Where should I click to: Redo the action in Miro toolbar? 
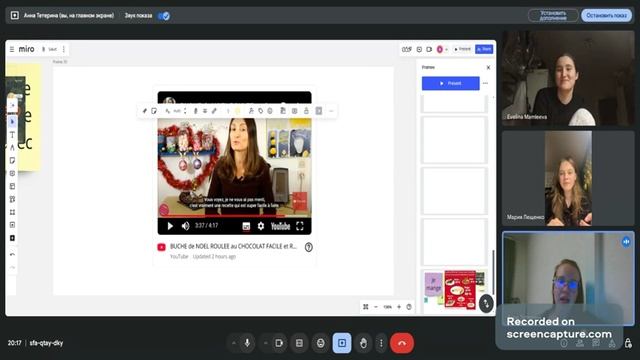point(12,267)
